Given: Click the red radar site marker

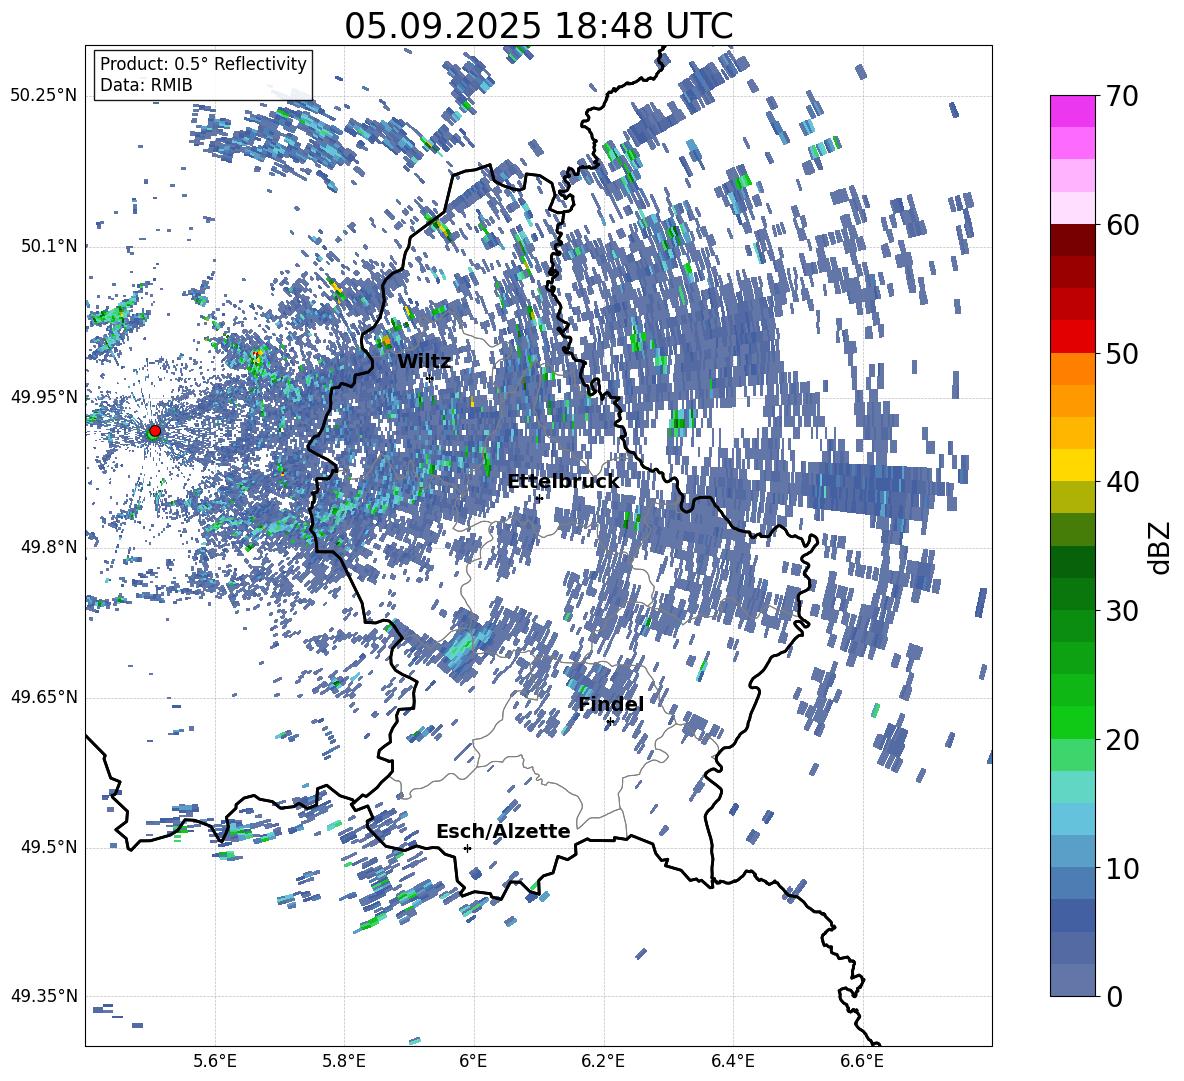Looking at the screenshot, I should click(155, 430).
